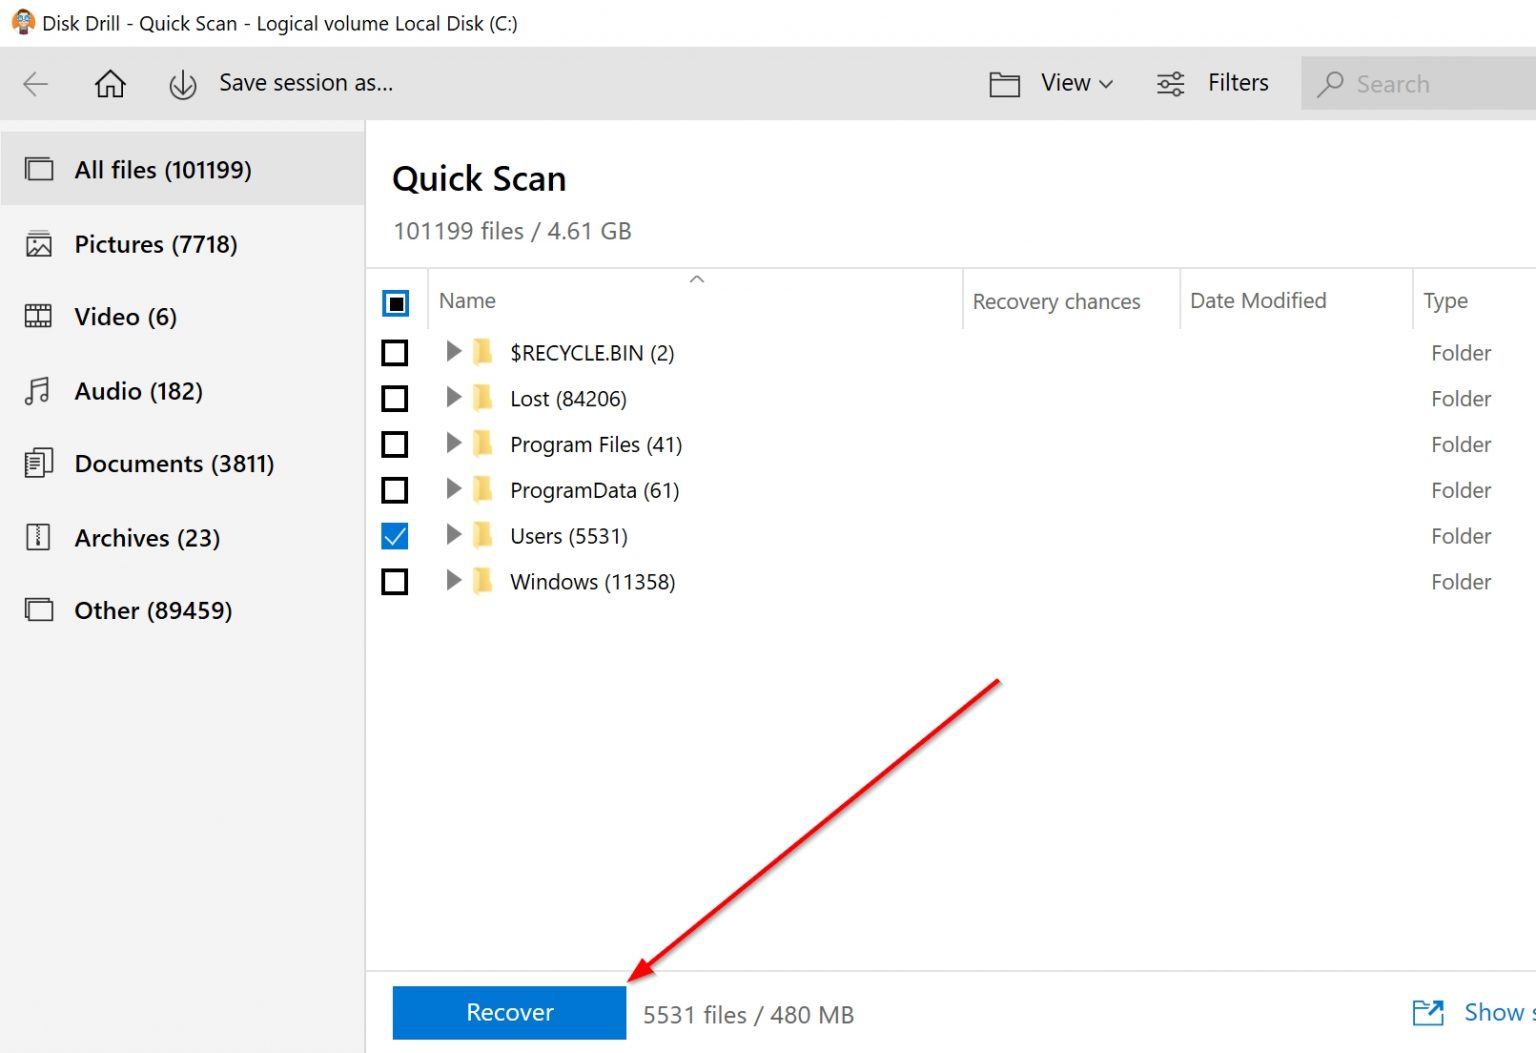Image resolution: width=1536 pixels, height=1053 pixels.
Task: Select all files via header checkbox
Action: (397, 302)
